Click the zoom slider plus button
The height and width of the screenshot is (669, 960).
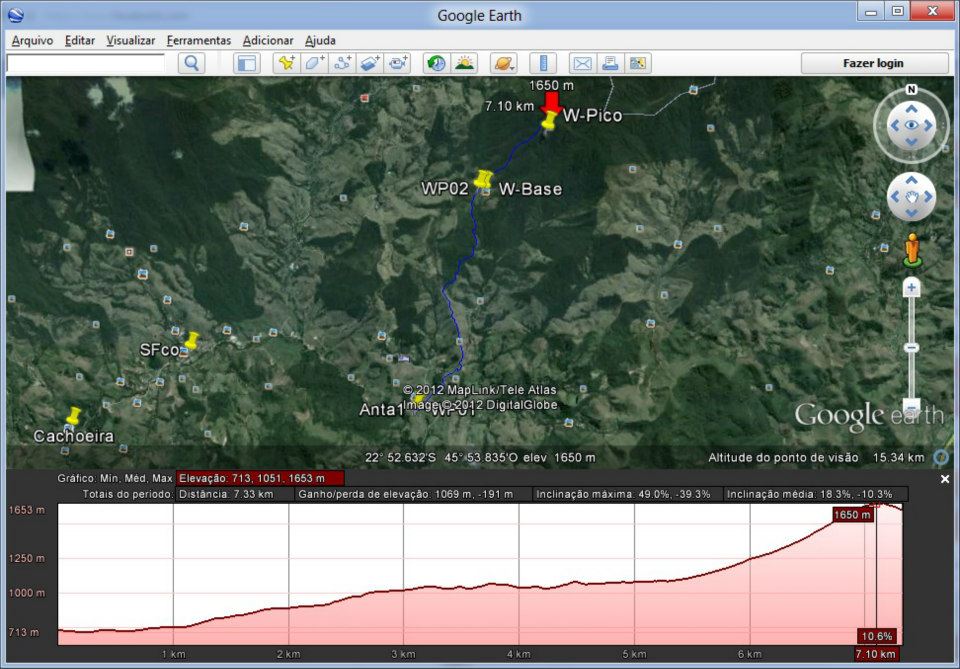(911, 288)
